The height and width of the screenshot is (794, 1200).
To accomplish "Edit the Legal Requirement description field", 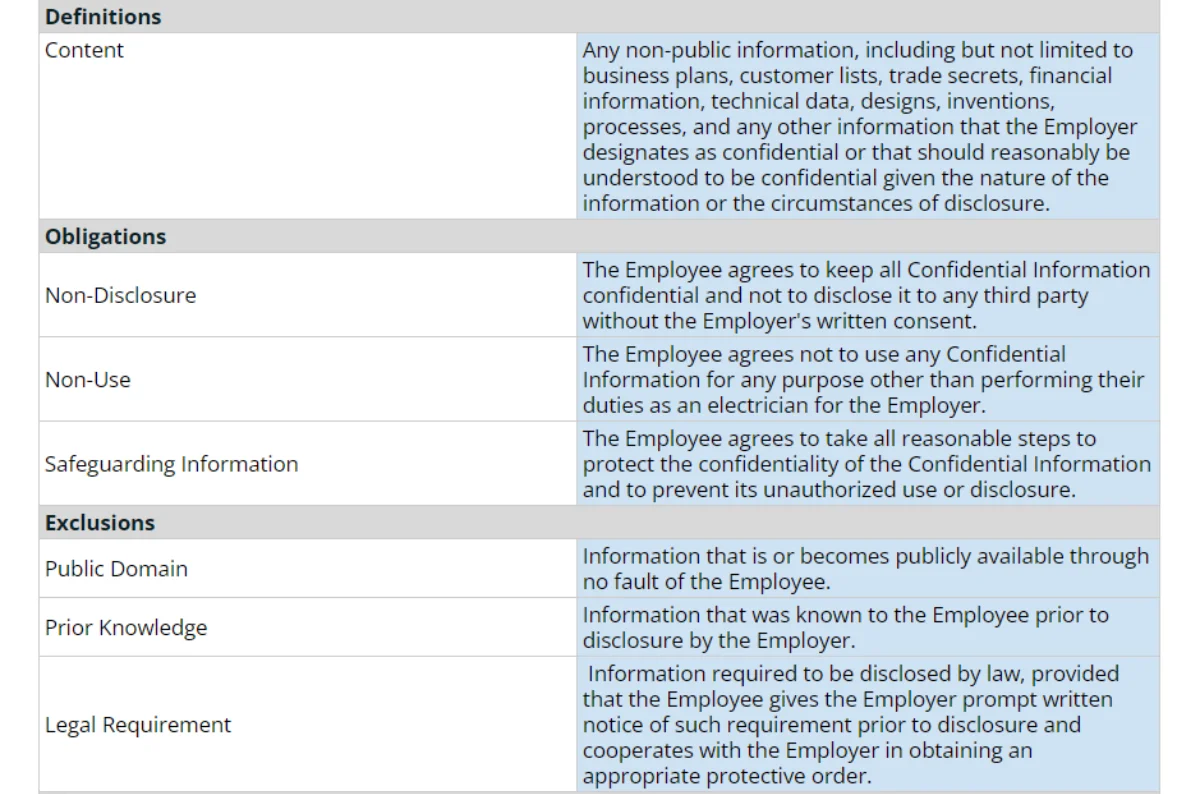I will click(867, 725).
